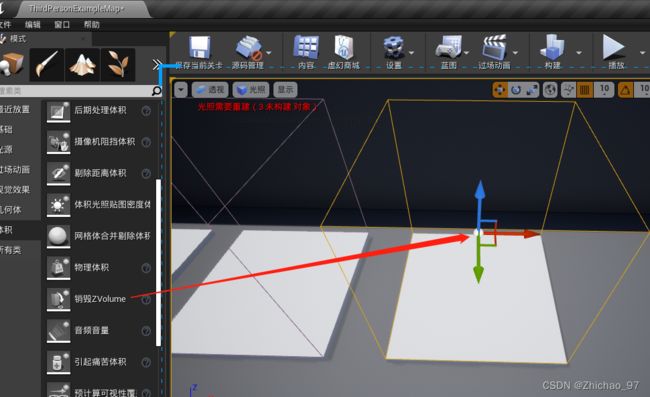650x397 pixels.
Task: Toggle world/local coordinate globe icon
Action: tap(551, 90)
